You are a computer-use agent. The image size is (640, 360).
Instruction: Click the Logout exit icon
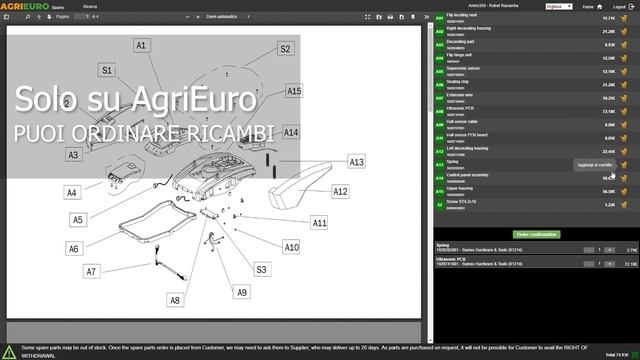click(631, 7)
